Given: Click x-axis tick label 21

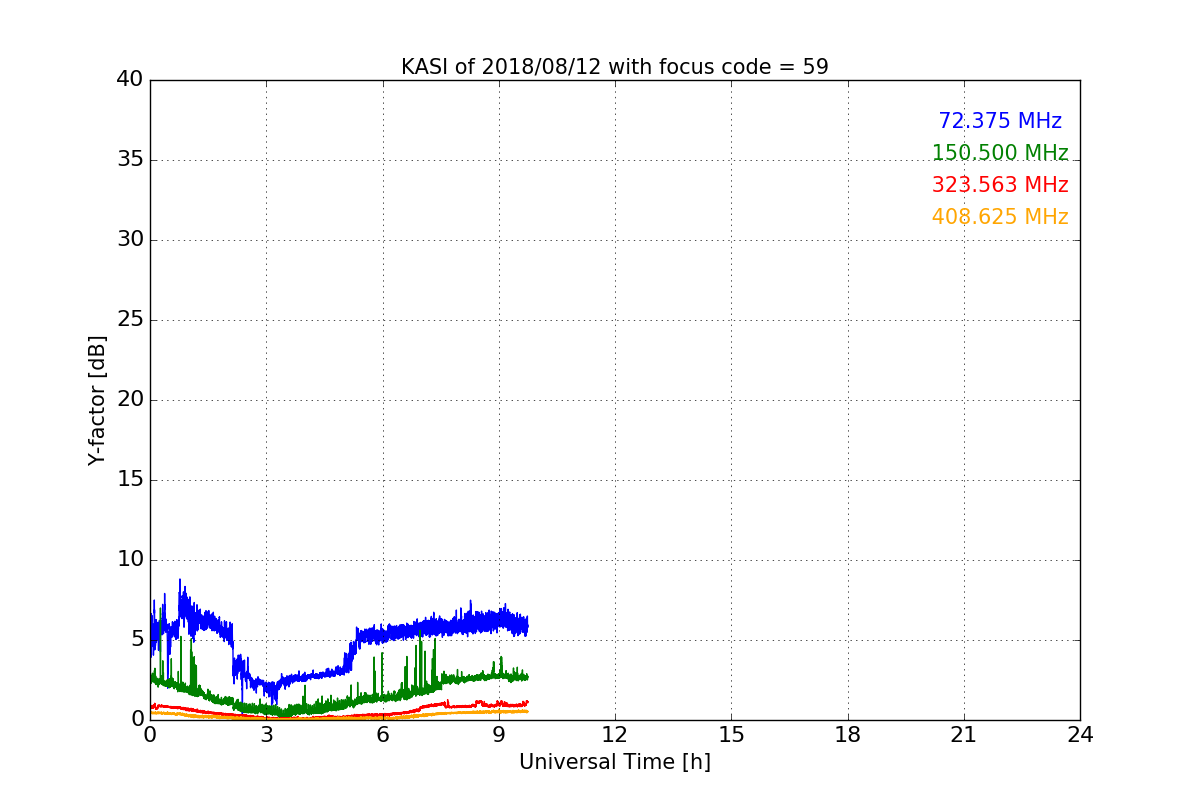Looking at the screenshot, I should [x=964, y=735].
